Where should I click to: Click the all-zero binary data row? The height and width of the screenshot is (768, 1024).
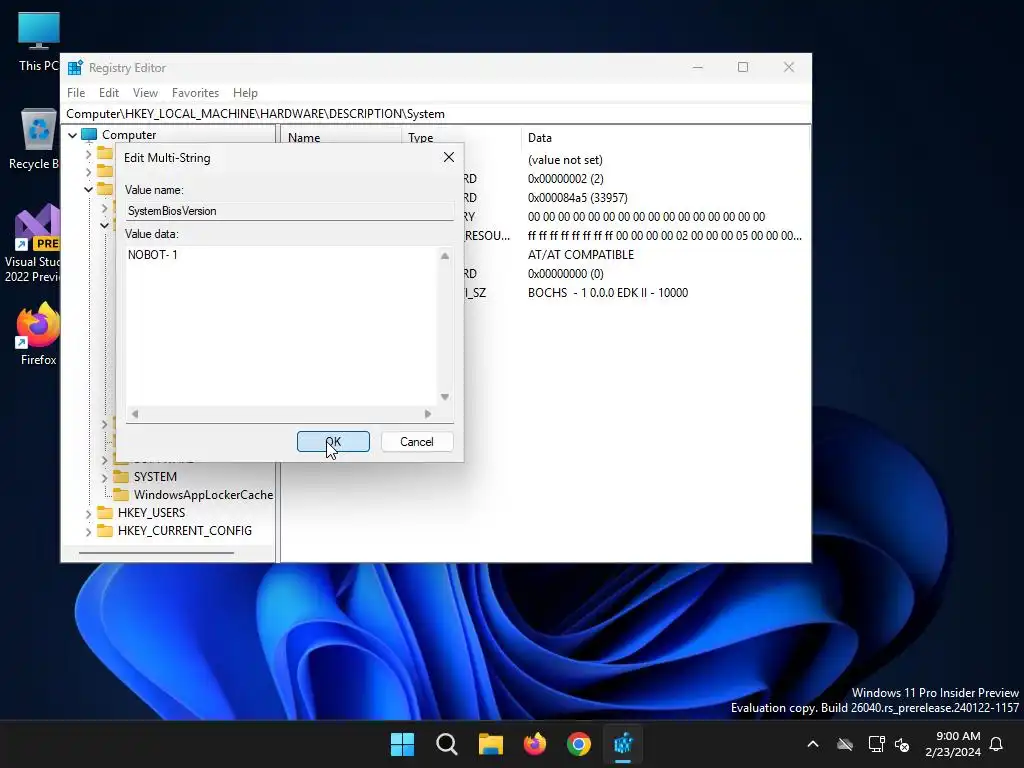[x=646, y=217]
